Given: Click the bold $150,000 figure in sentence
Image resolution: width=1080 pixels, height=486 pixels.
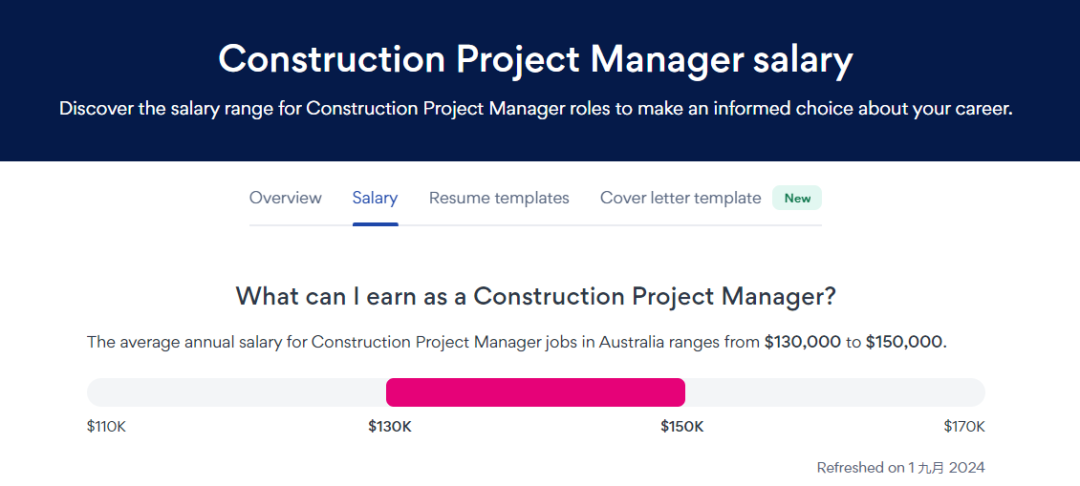Looking at the screenshot, I should 904,342.
